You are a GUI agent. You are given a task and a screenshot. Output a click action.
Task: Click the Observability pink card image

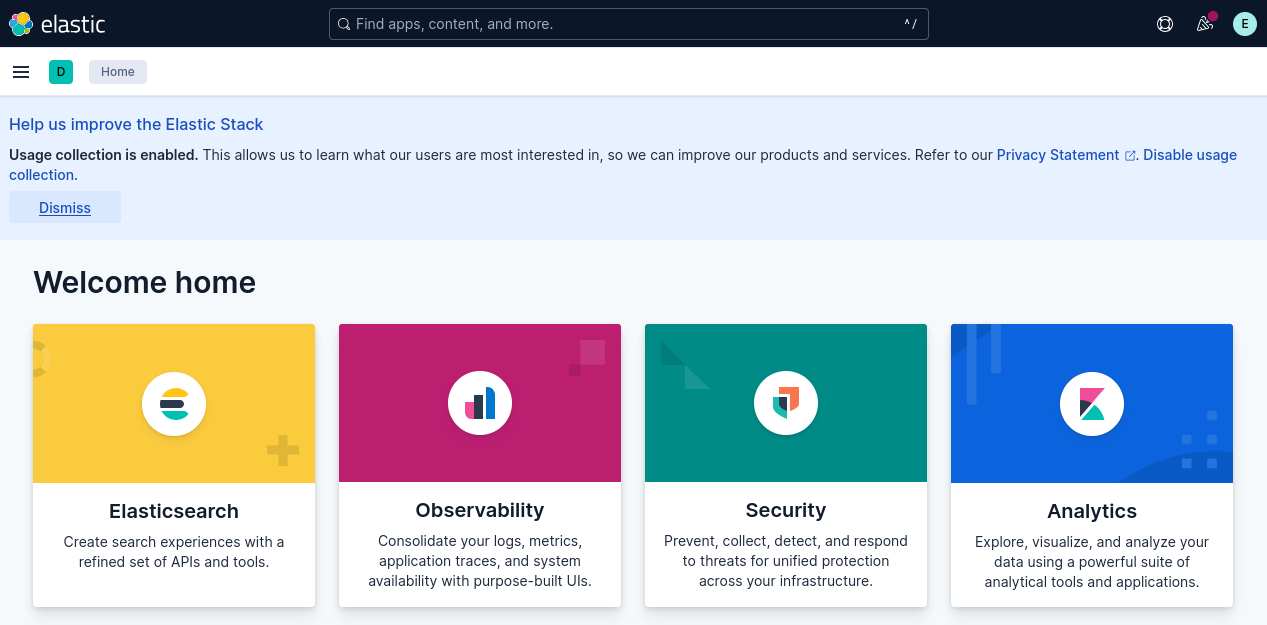[480, 404]
